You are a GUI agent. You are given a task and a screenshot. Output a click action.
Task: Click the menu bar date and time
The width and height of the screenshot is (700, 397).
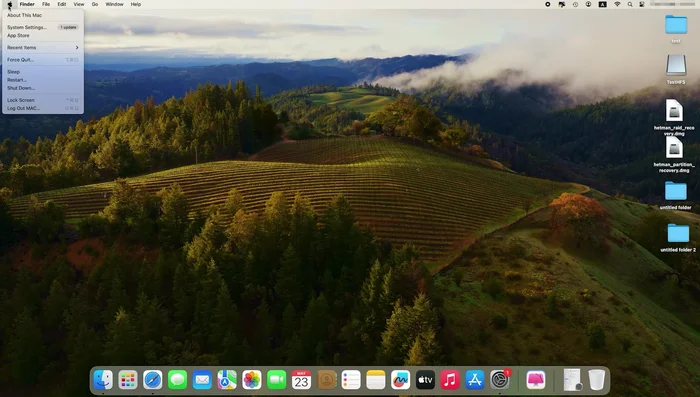point(672,4)
